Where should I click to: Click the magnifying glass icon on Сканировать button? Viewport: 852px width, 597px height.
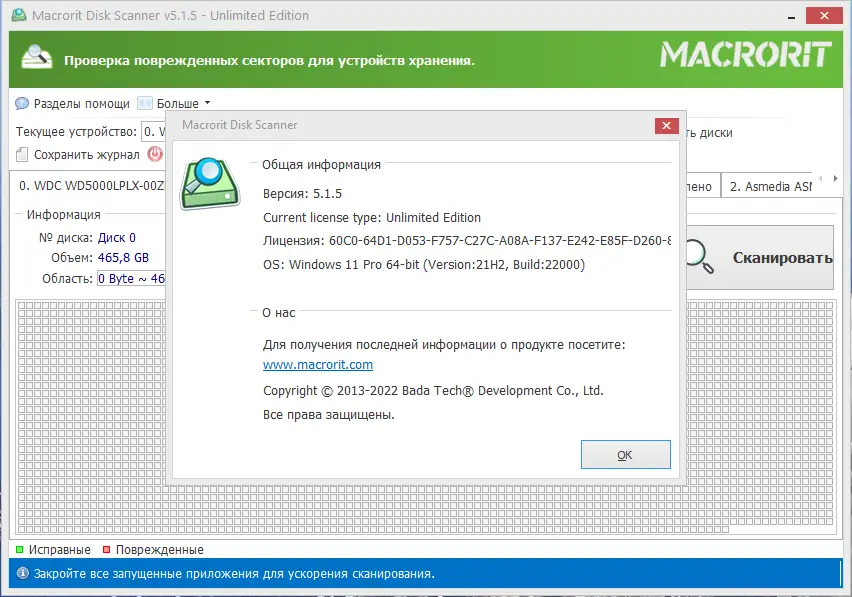pyautogui.click(x=698, y=257)
